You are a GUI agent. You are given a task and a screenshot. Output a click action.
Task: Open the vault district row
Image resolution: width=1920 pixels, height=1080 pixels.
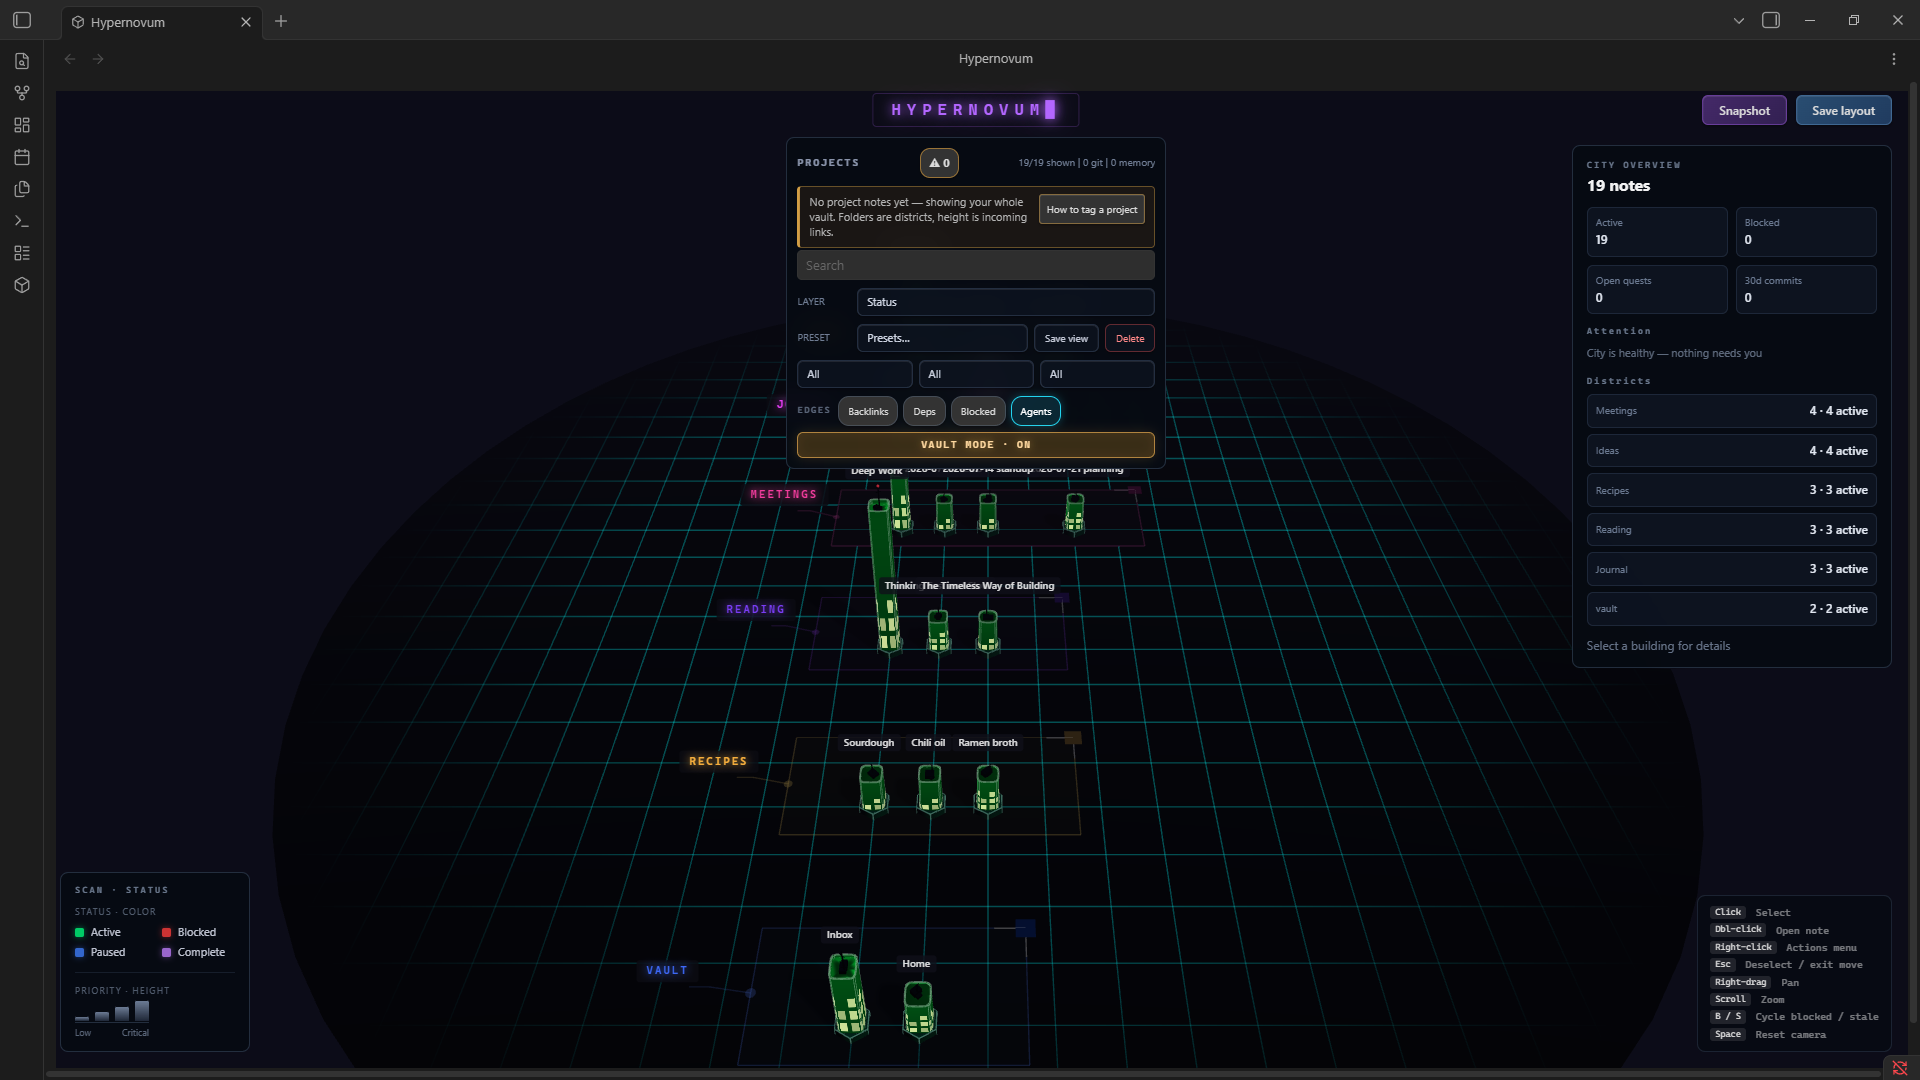[1731, 609]
